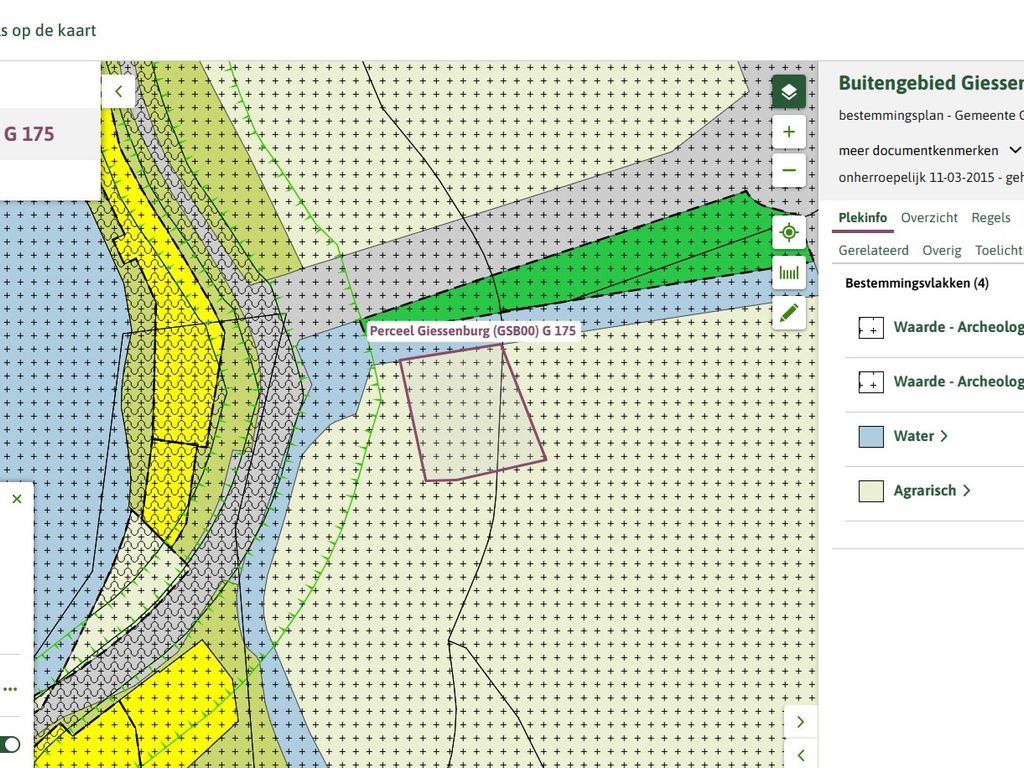Click the blue Water color swatch
Screen dimensions: 1024x768
pos(870,436)
